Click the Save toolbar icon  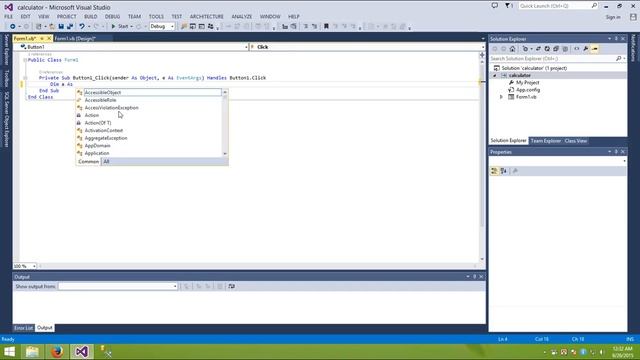pos(61,26)
